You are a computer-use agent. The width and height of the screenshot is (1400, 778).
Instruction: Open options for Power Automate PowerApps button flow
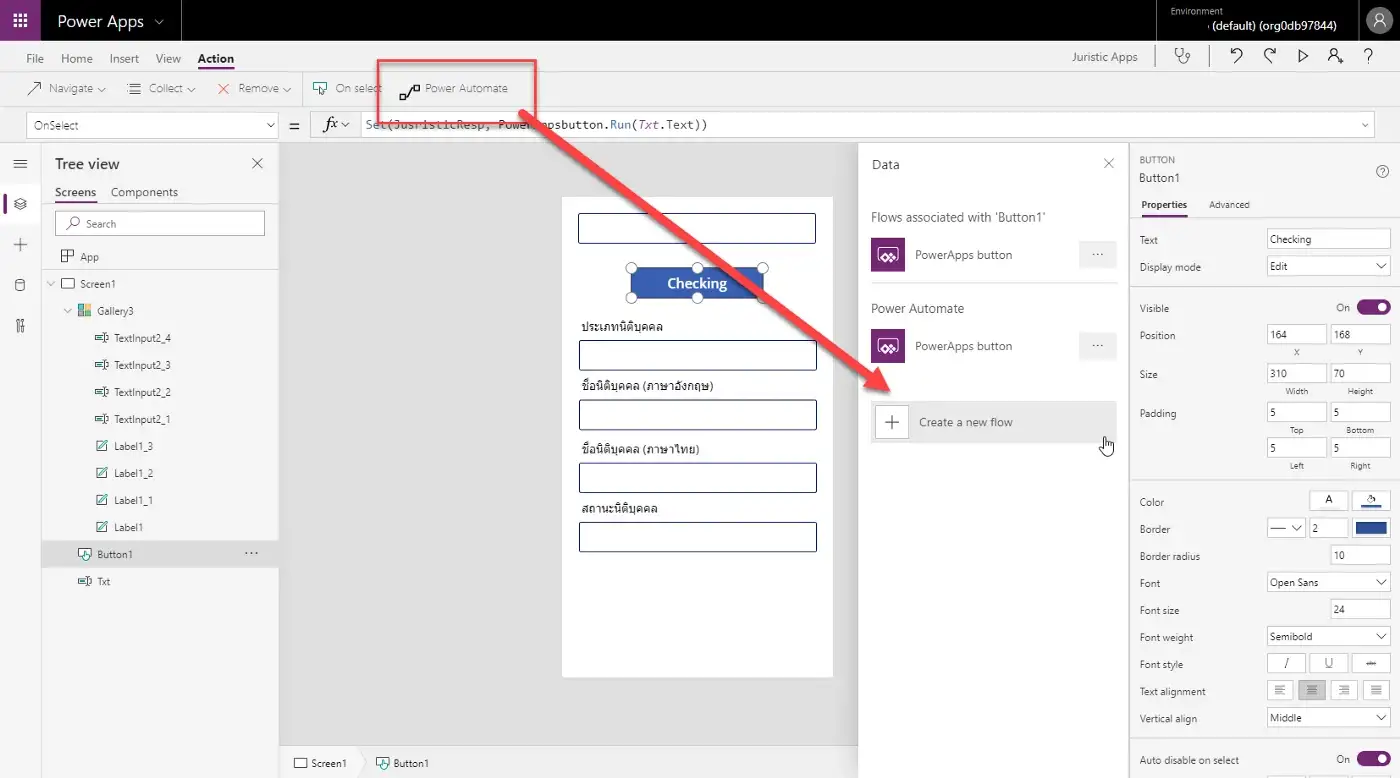point(1097,346)
